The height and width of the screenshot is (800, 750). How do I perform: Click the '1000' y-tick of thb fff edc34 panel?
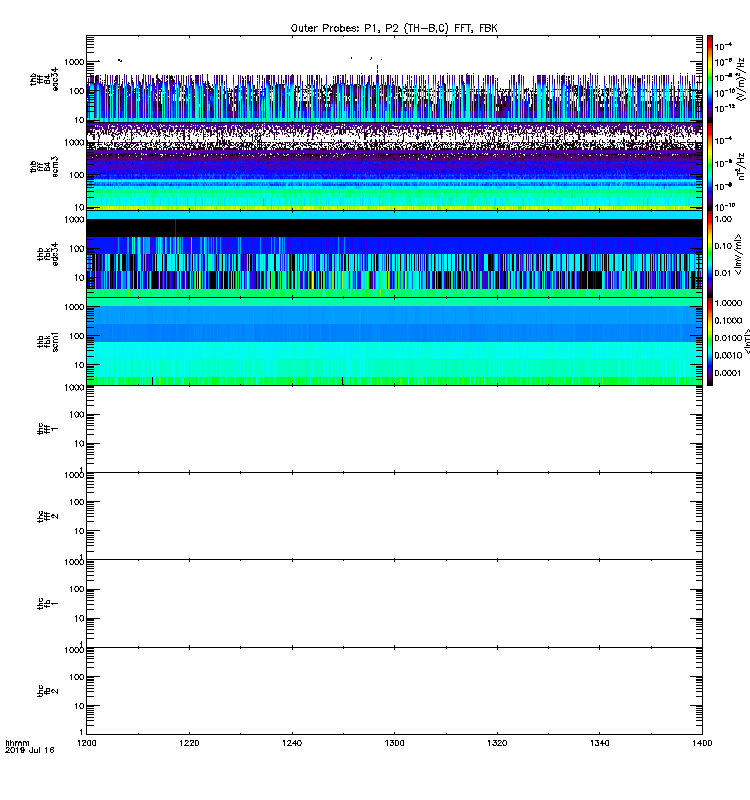coord(74,62)
